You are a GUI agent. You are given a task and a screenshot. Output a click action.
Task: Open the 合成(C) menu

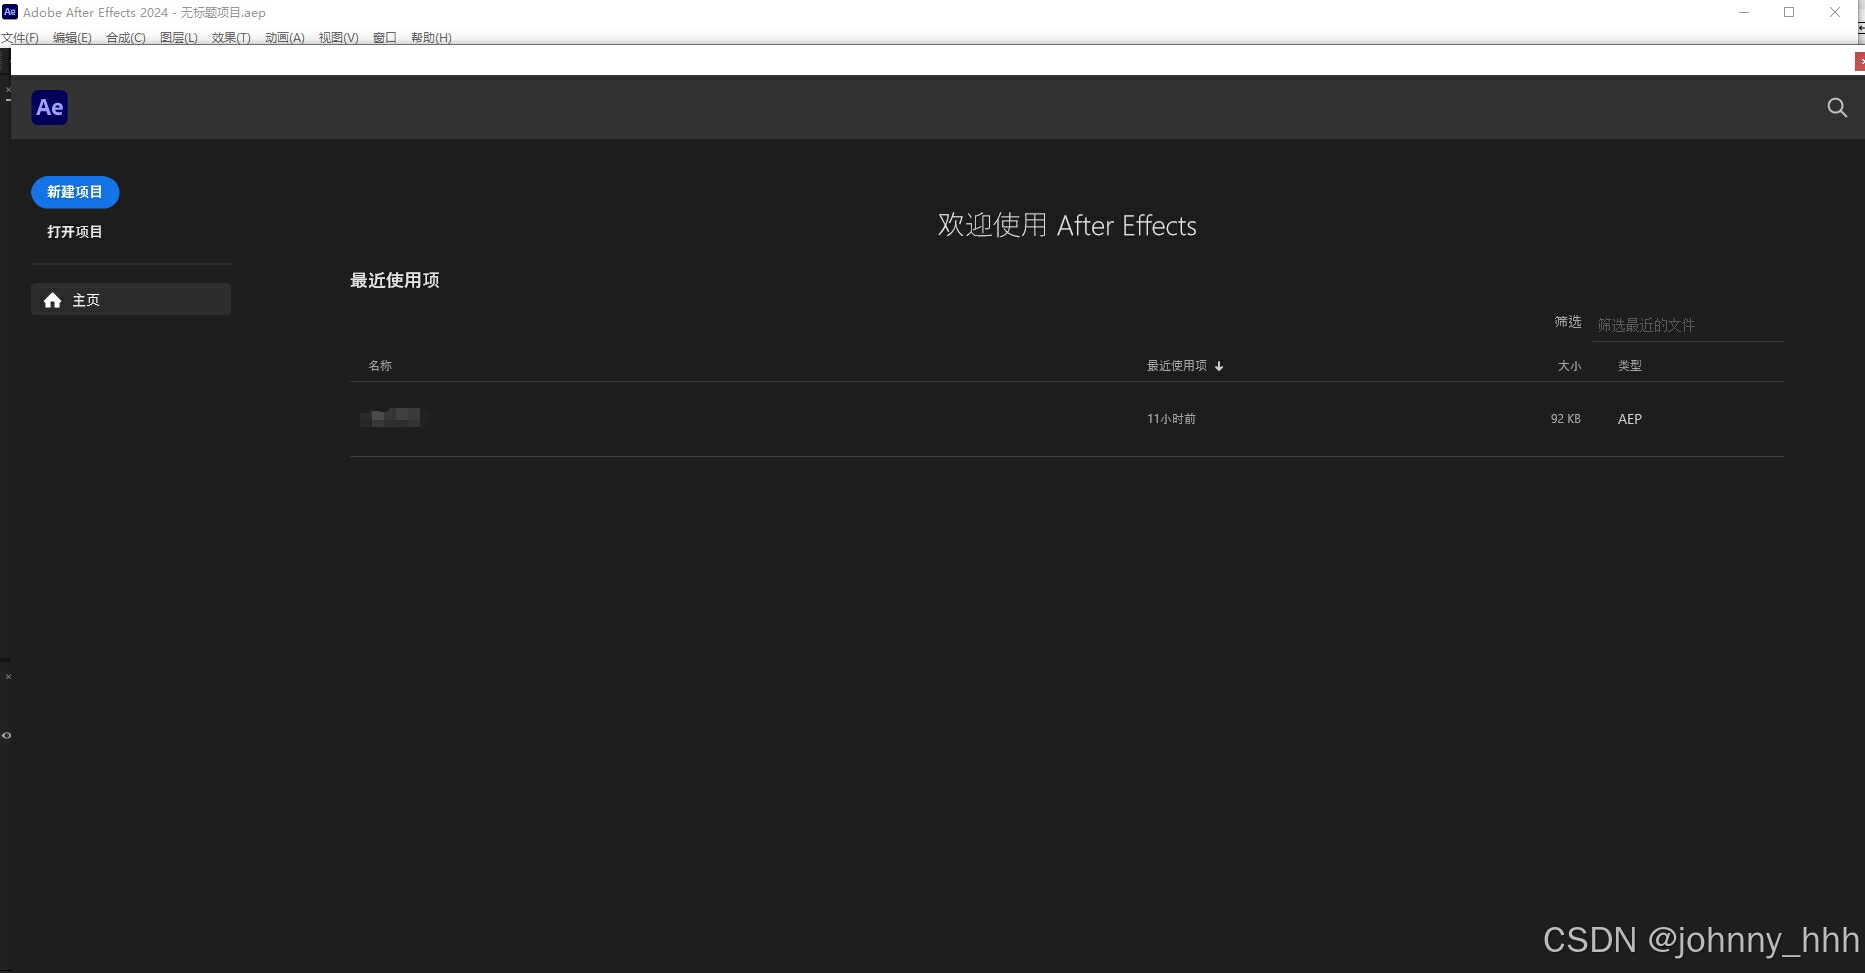click(x=126, y=38)
